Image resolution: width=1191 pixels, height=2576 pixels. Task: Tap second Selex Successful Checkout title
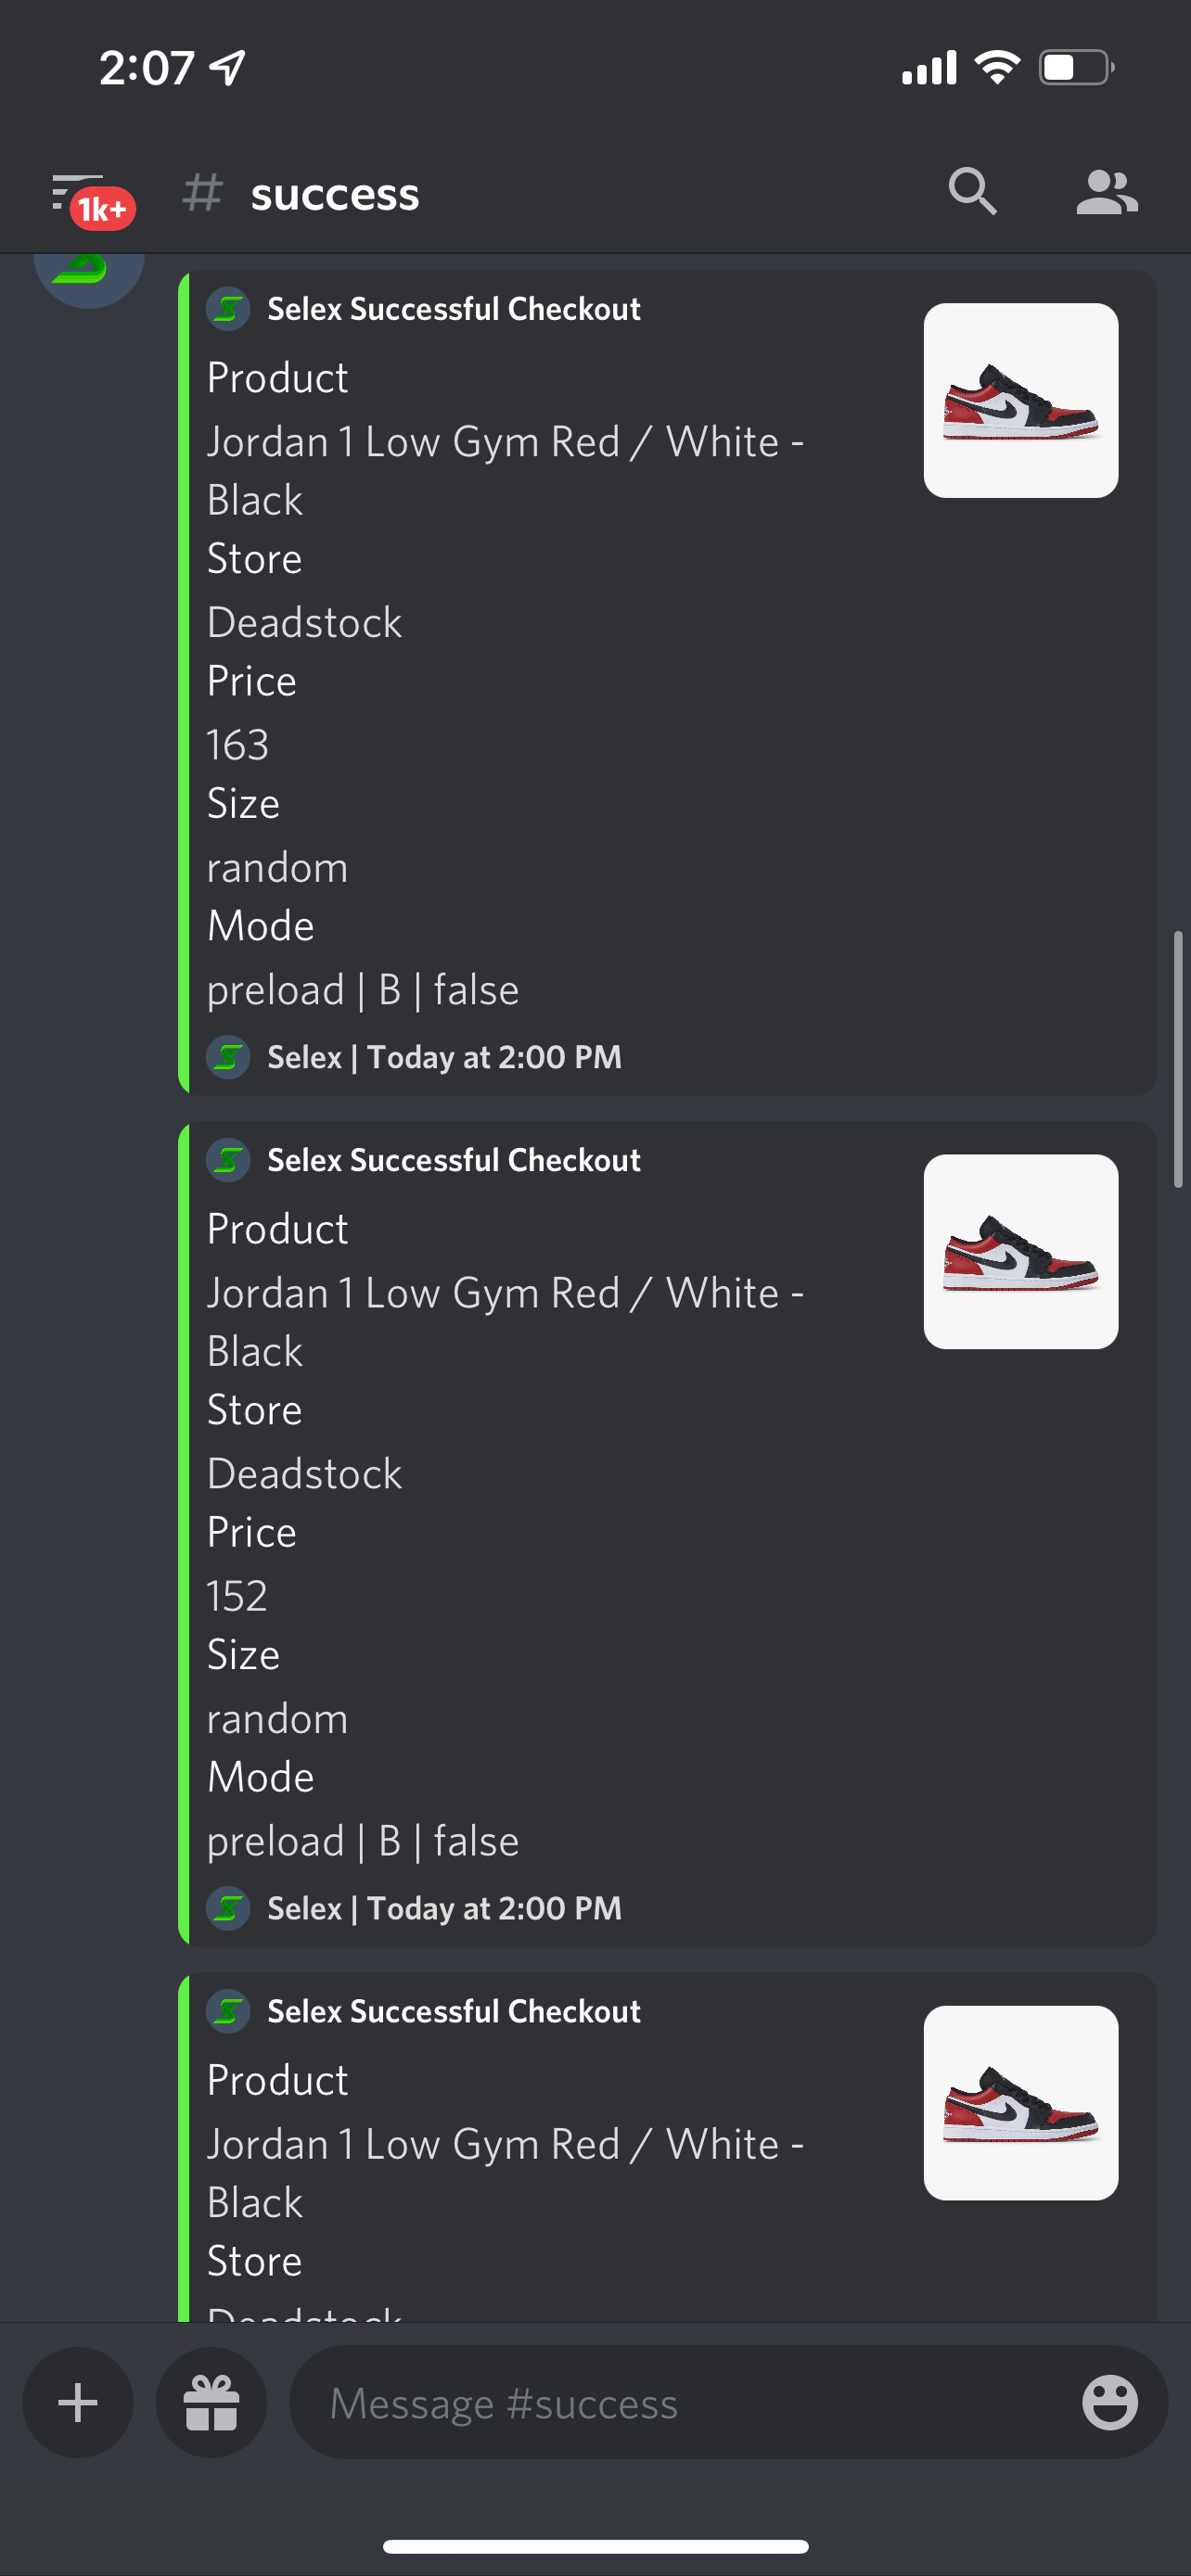pyautogui.click(x=454, y=1160)
